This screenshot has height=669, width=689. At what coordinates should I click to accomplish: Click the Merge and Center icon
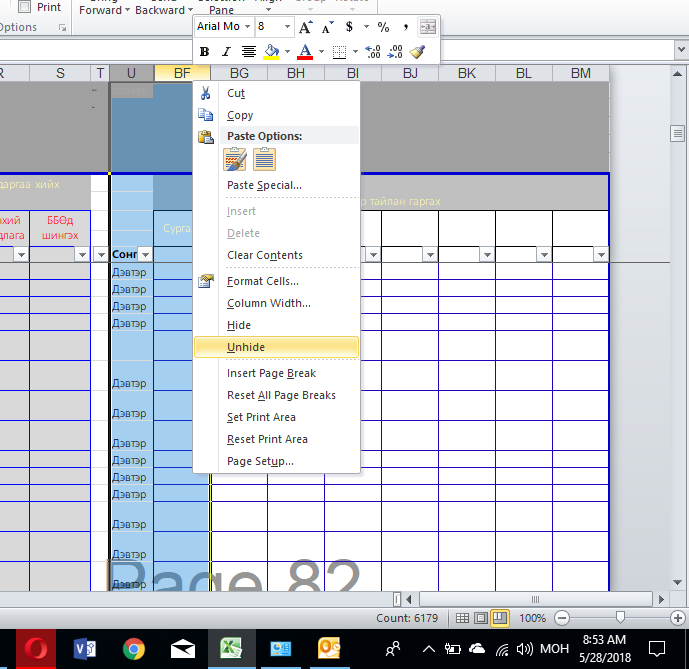click(x=428, y=27)
